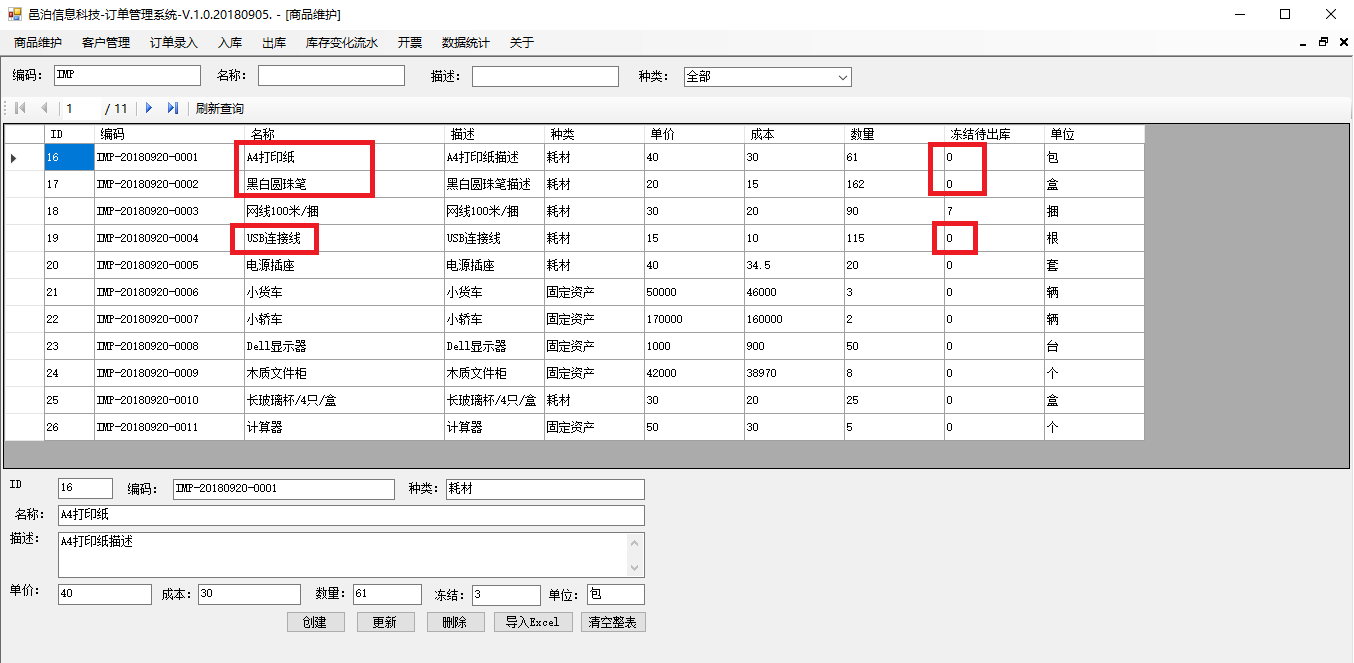Restore the inner MDI child window
This screenshot has width=1354, height=663.
pos(1323,43)
